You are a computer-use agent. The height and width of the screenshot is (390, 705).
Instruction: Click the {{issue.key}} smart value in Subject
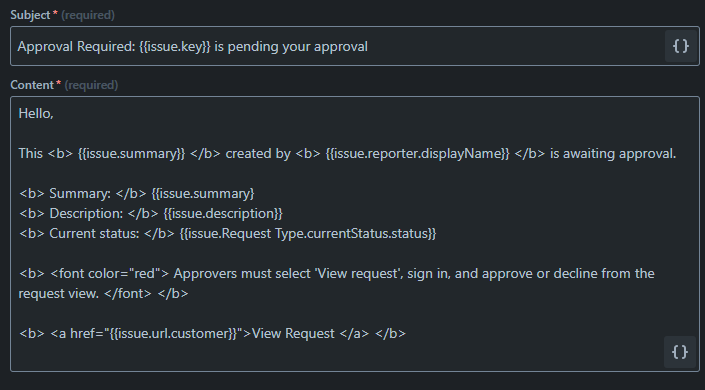point(174,46)
